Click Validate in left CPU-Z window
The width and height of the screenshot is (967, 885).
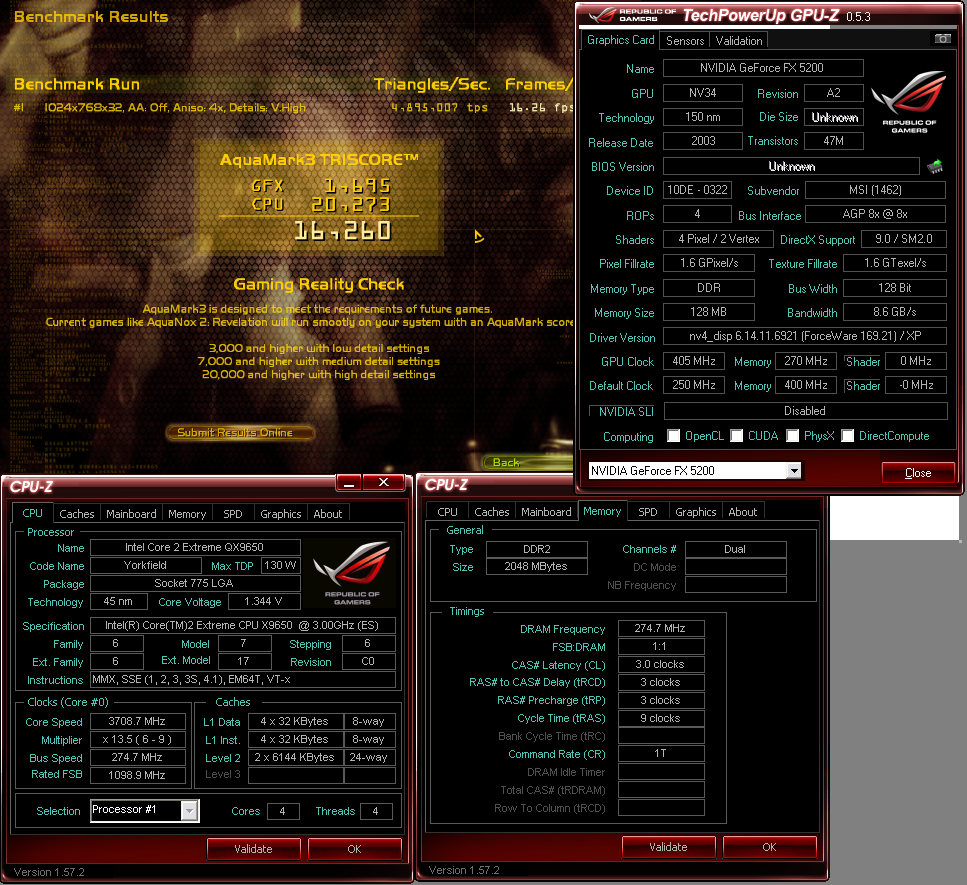253,849
